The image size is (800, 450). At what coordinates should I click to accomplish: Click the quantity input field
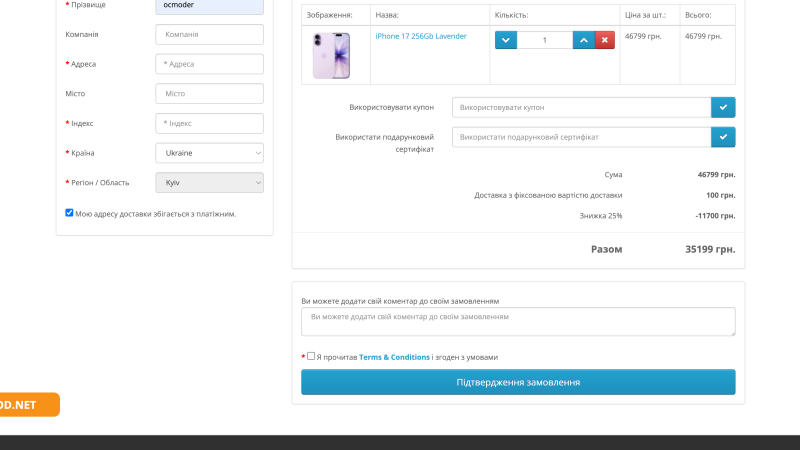tap(544, 40)
